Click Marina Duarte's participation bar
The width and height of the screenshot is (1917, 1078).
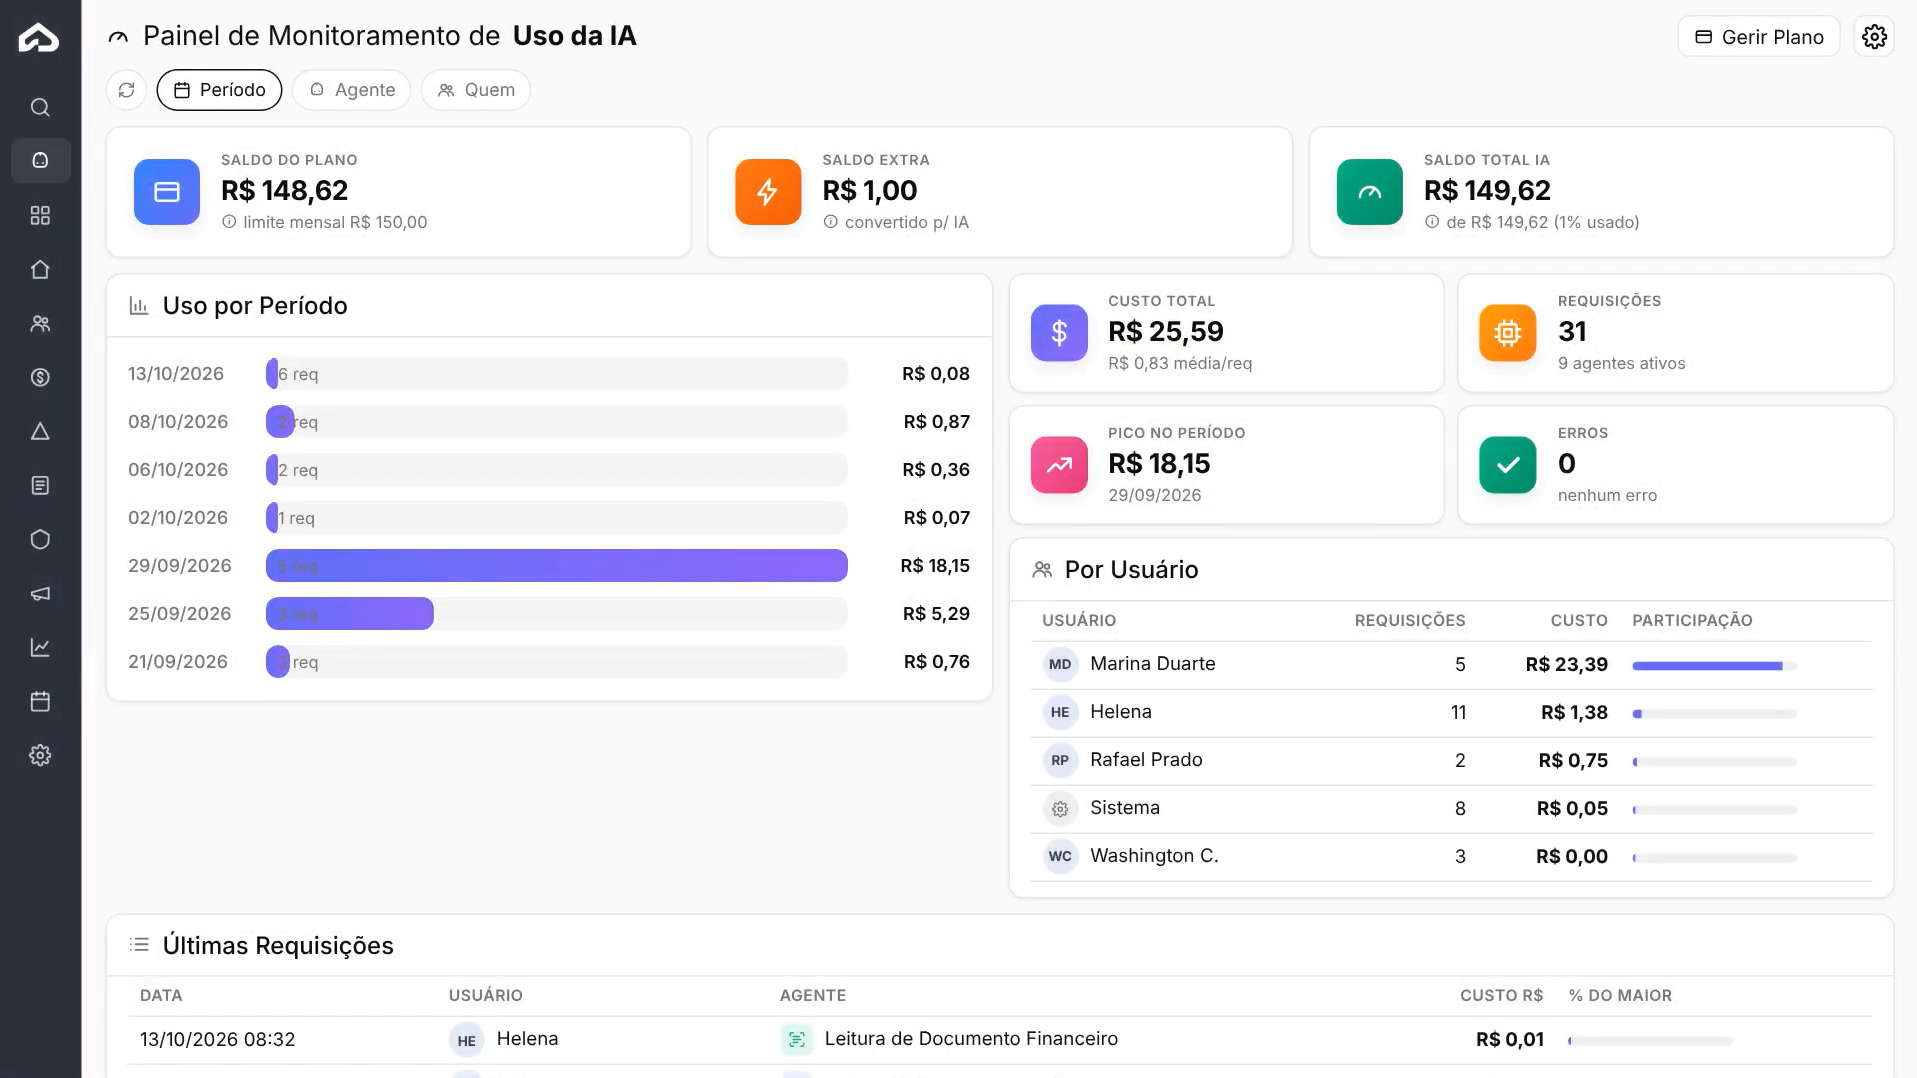coord(1714,666)
